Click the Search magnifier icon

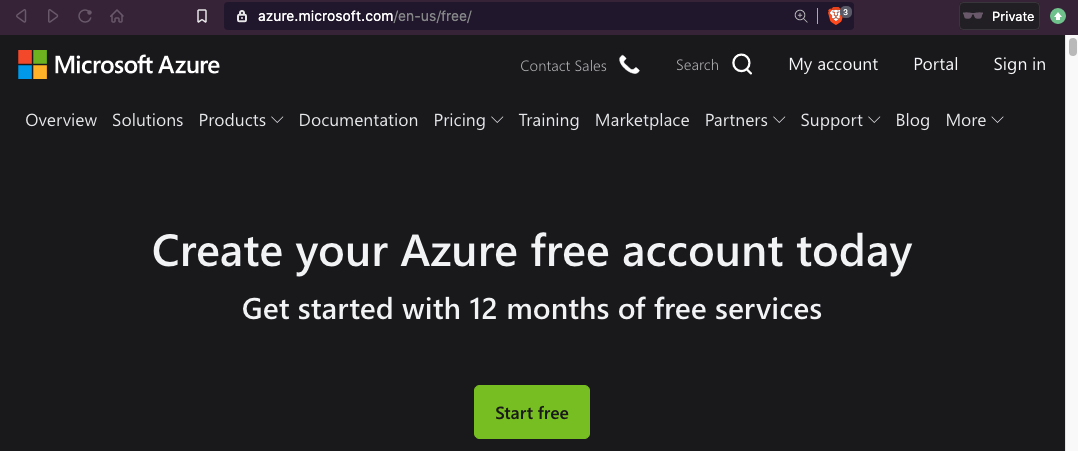tap(742, 65)
